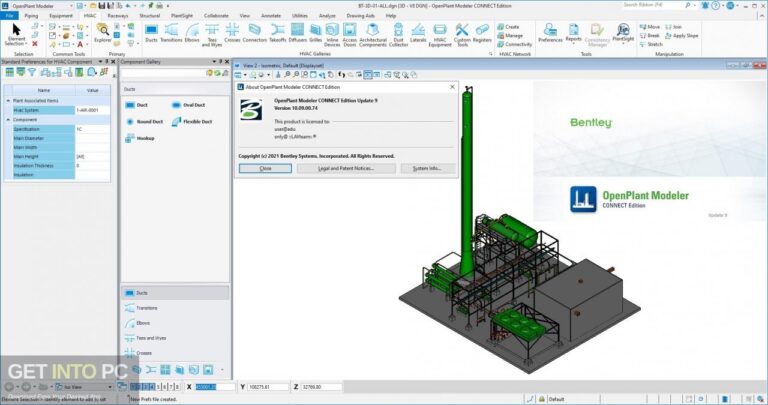
Task: Select the Stretch manipulation tool
Action: tap(651, 44)
